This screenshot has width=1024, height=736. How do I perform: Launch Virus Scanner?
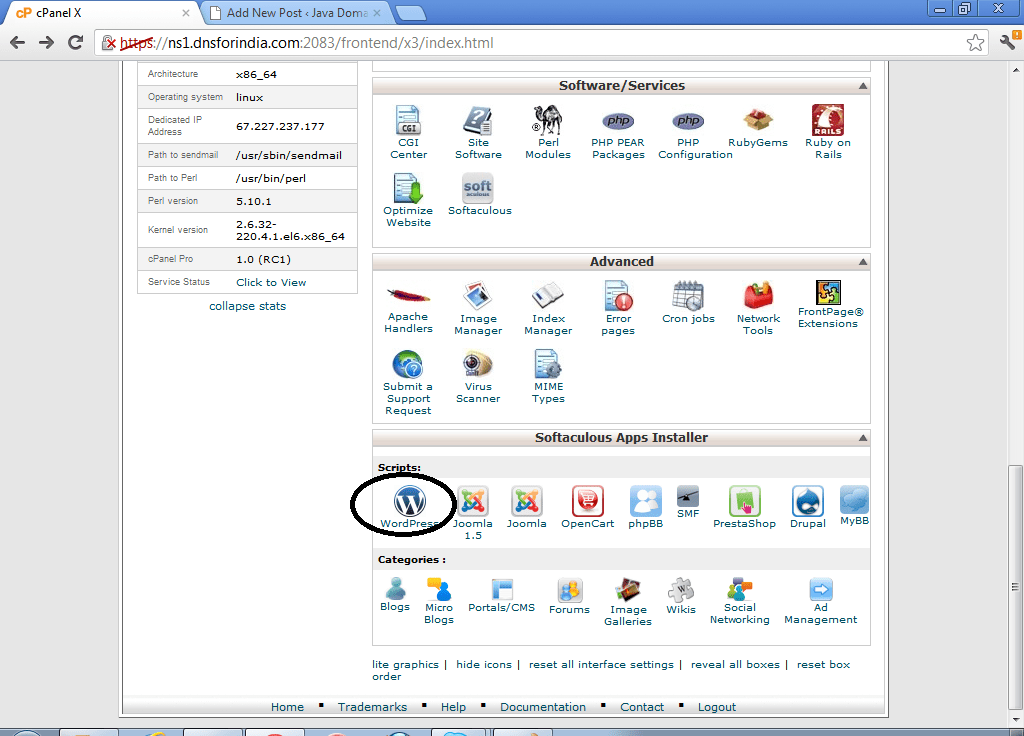click(478, 377)
